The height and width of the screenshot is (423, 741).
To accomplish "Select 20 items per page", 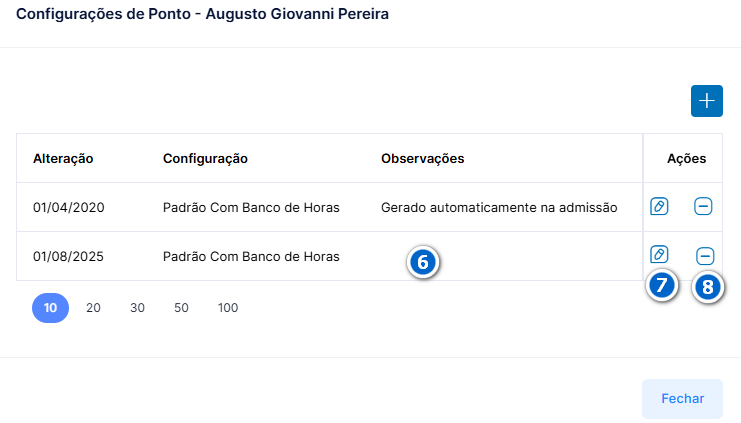I will click(x=93, y=308).
